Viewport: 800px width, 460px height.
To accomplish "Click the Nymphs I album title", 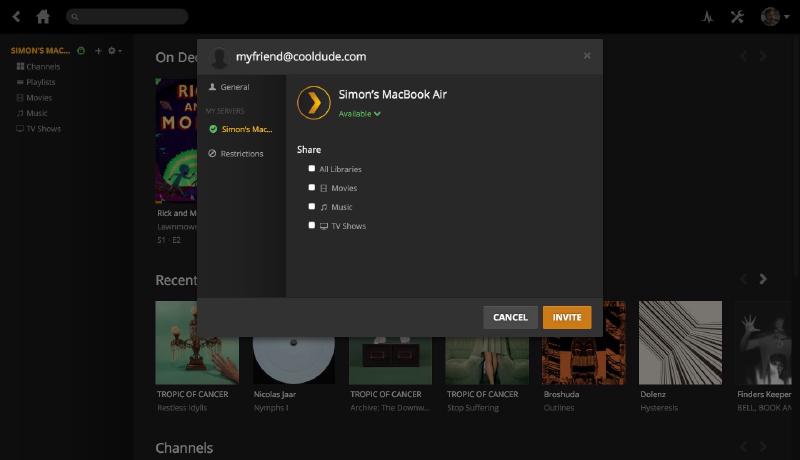I will 271,408.
